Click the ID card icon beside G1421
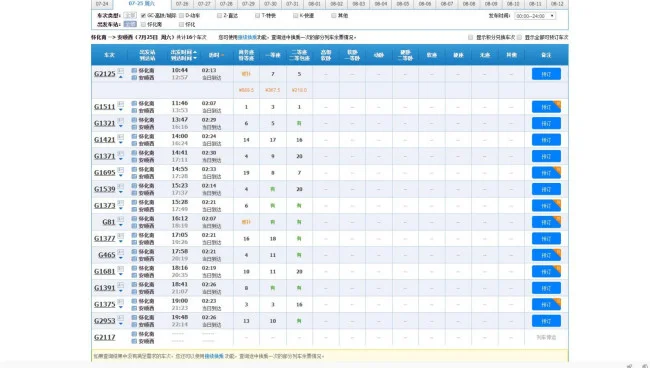 121,137
